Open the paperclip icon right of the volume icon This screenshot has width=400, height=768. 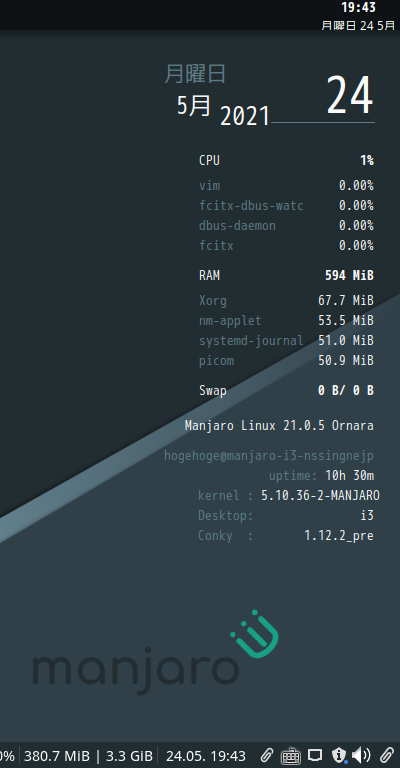click(x=387, y=755)
